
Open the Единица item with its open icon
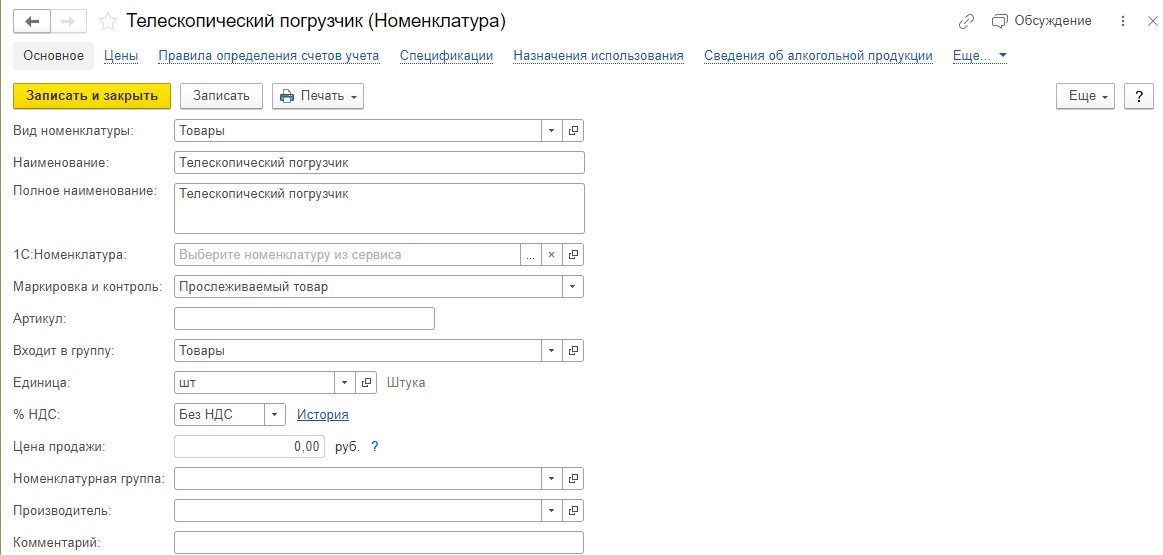point(366,382)
